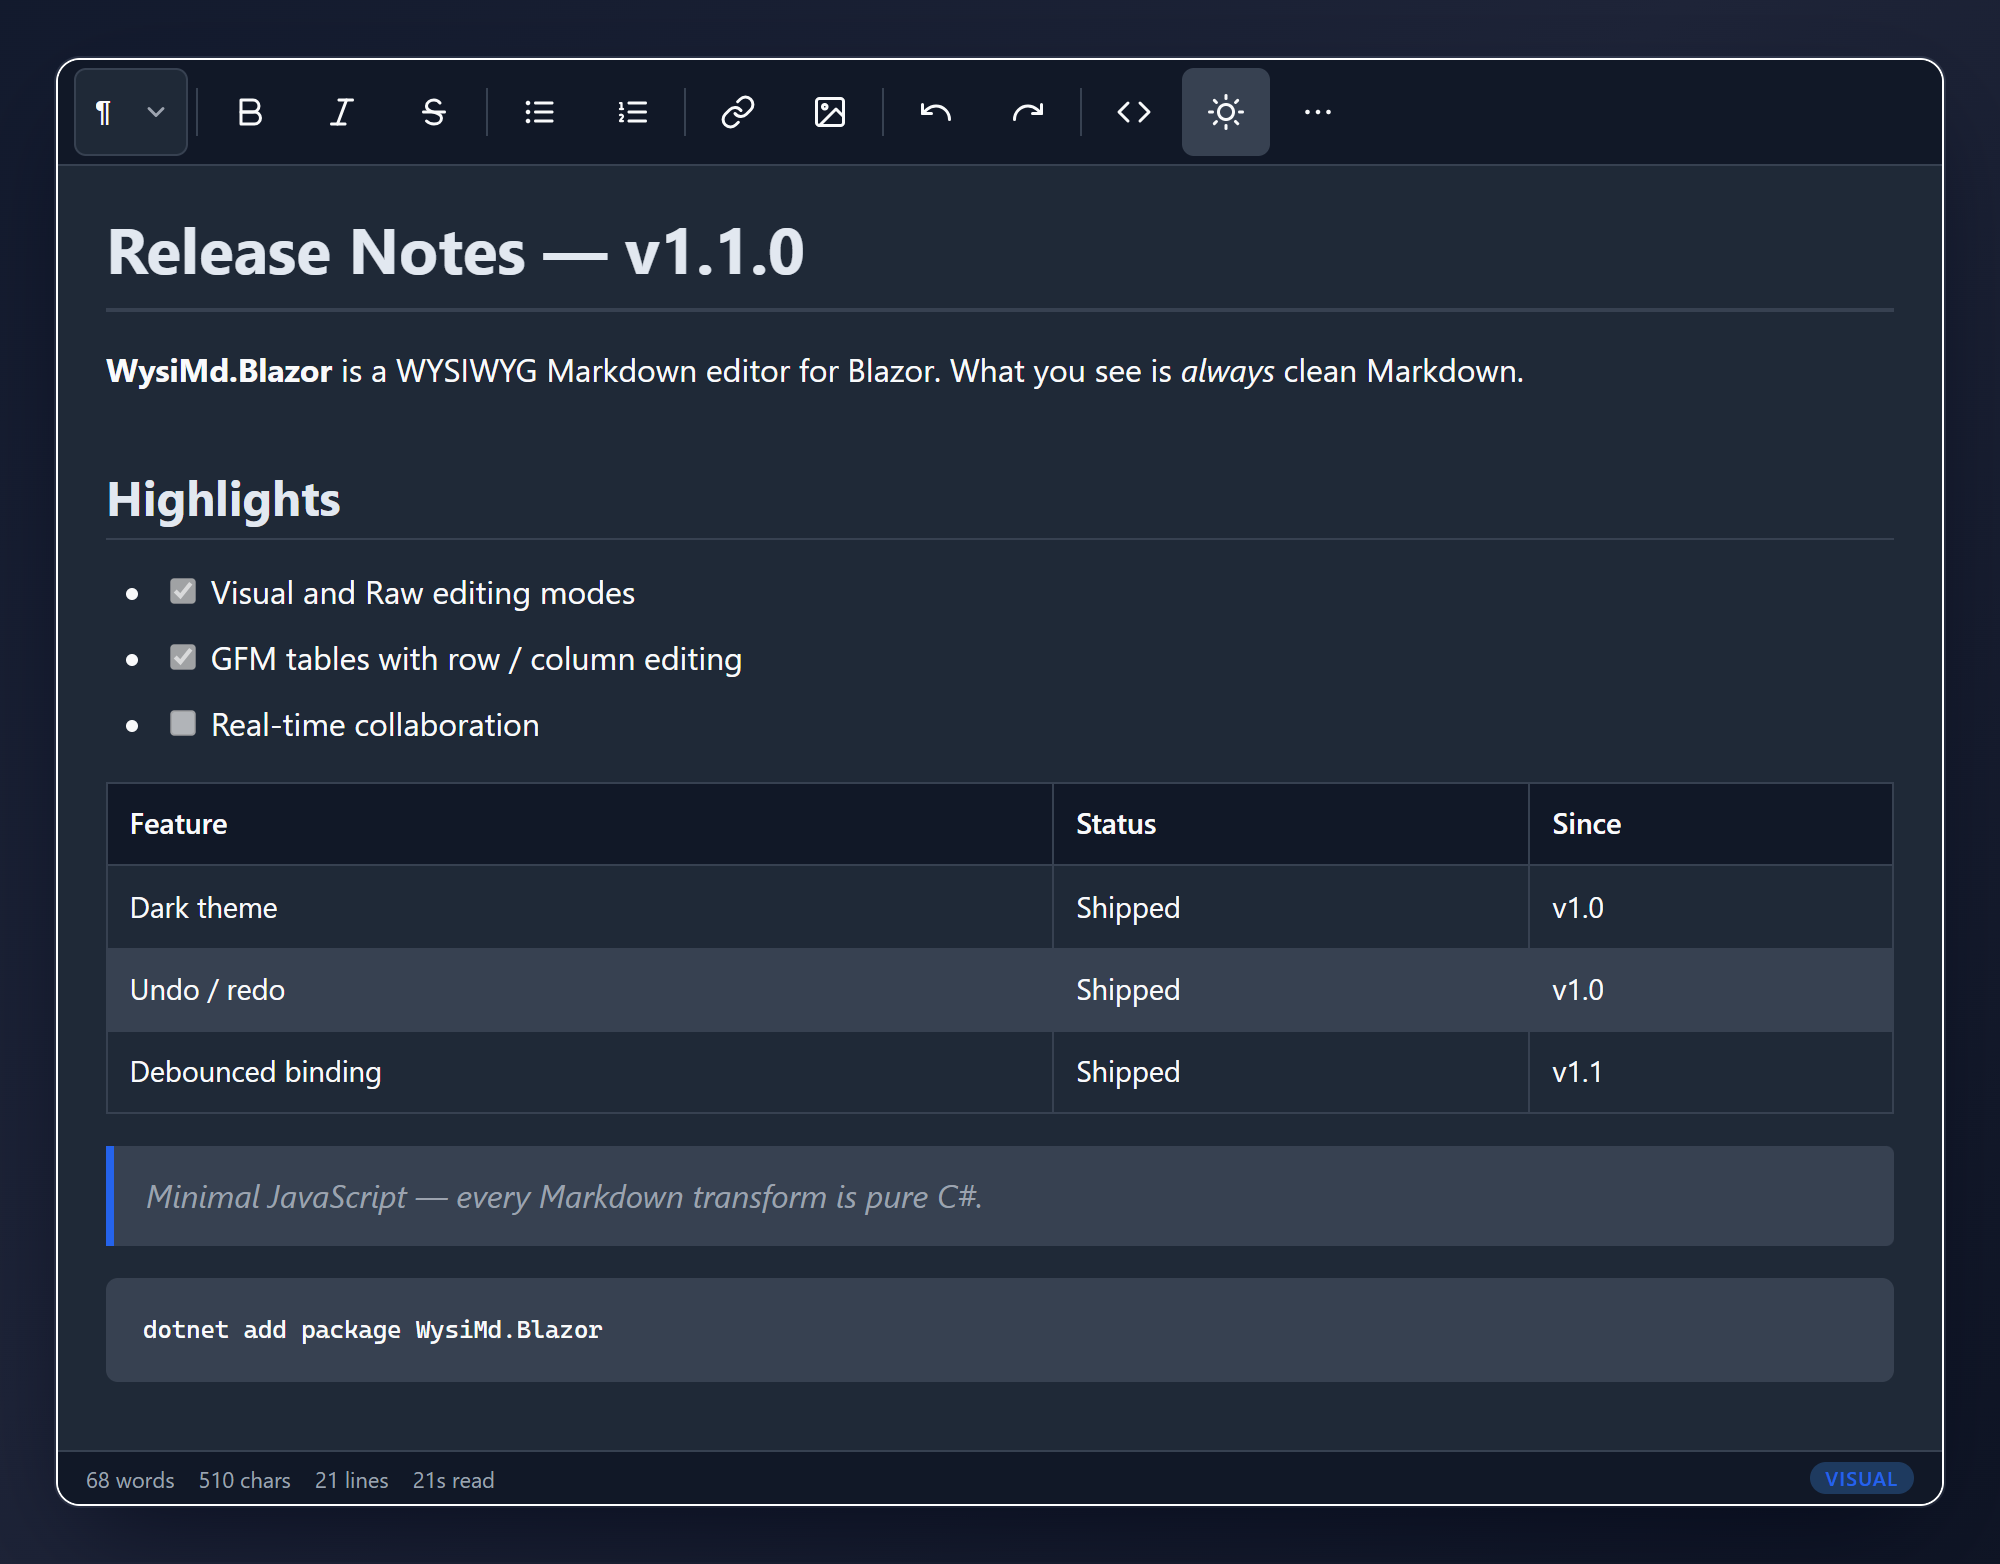Image resolution: width=2000 pixels, height=1564 pixels.
Task: Click the Debounced binding table cell
Action: tap(579, 1072)
